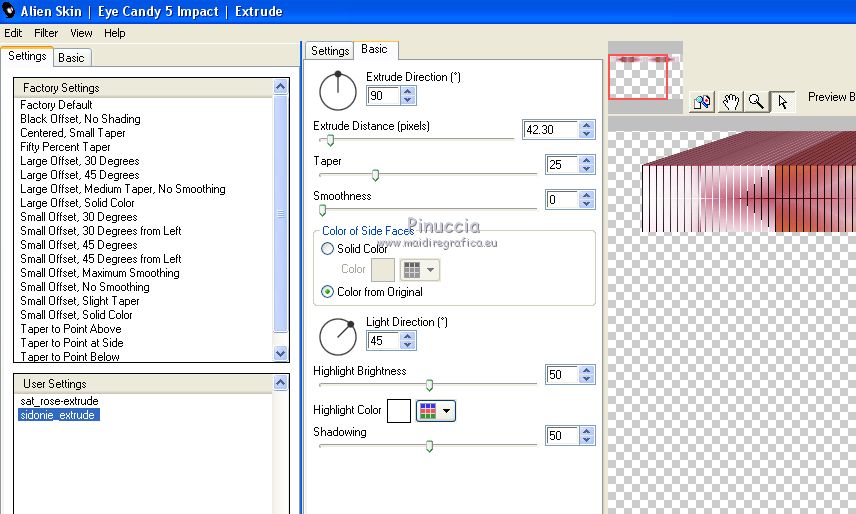Collapse the User Settings list
Viewport: 856px width, 514px height.
pos(281,382)
